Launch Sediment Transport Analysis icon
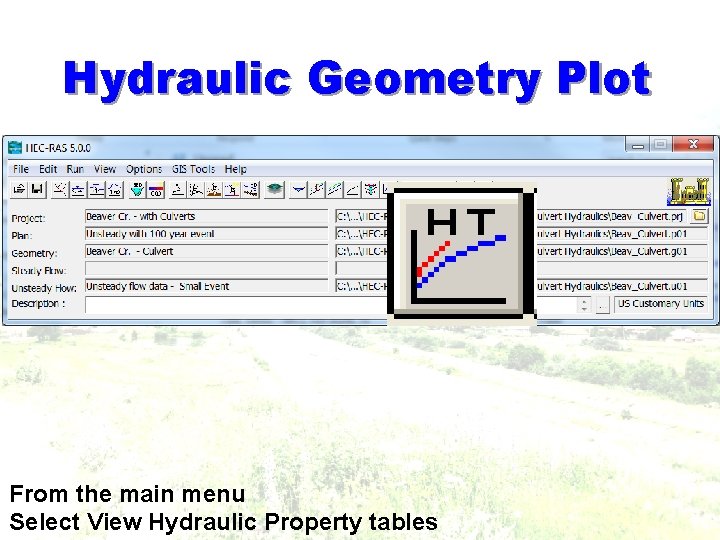Screen dimensions: 720x540 coord(214,189)
